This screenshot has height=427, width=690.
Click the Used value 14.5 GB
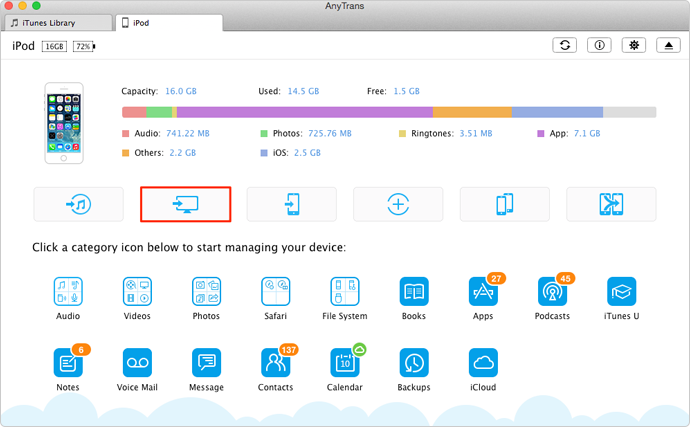(x=303, y=91)
